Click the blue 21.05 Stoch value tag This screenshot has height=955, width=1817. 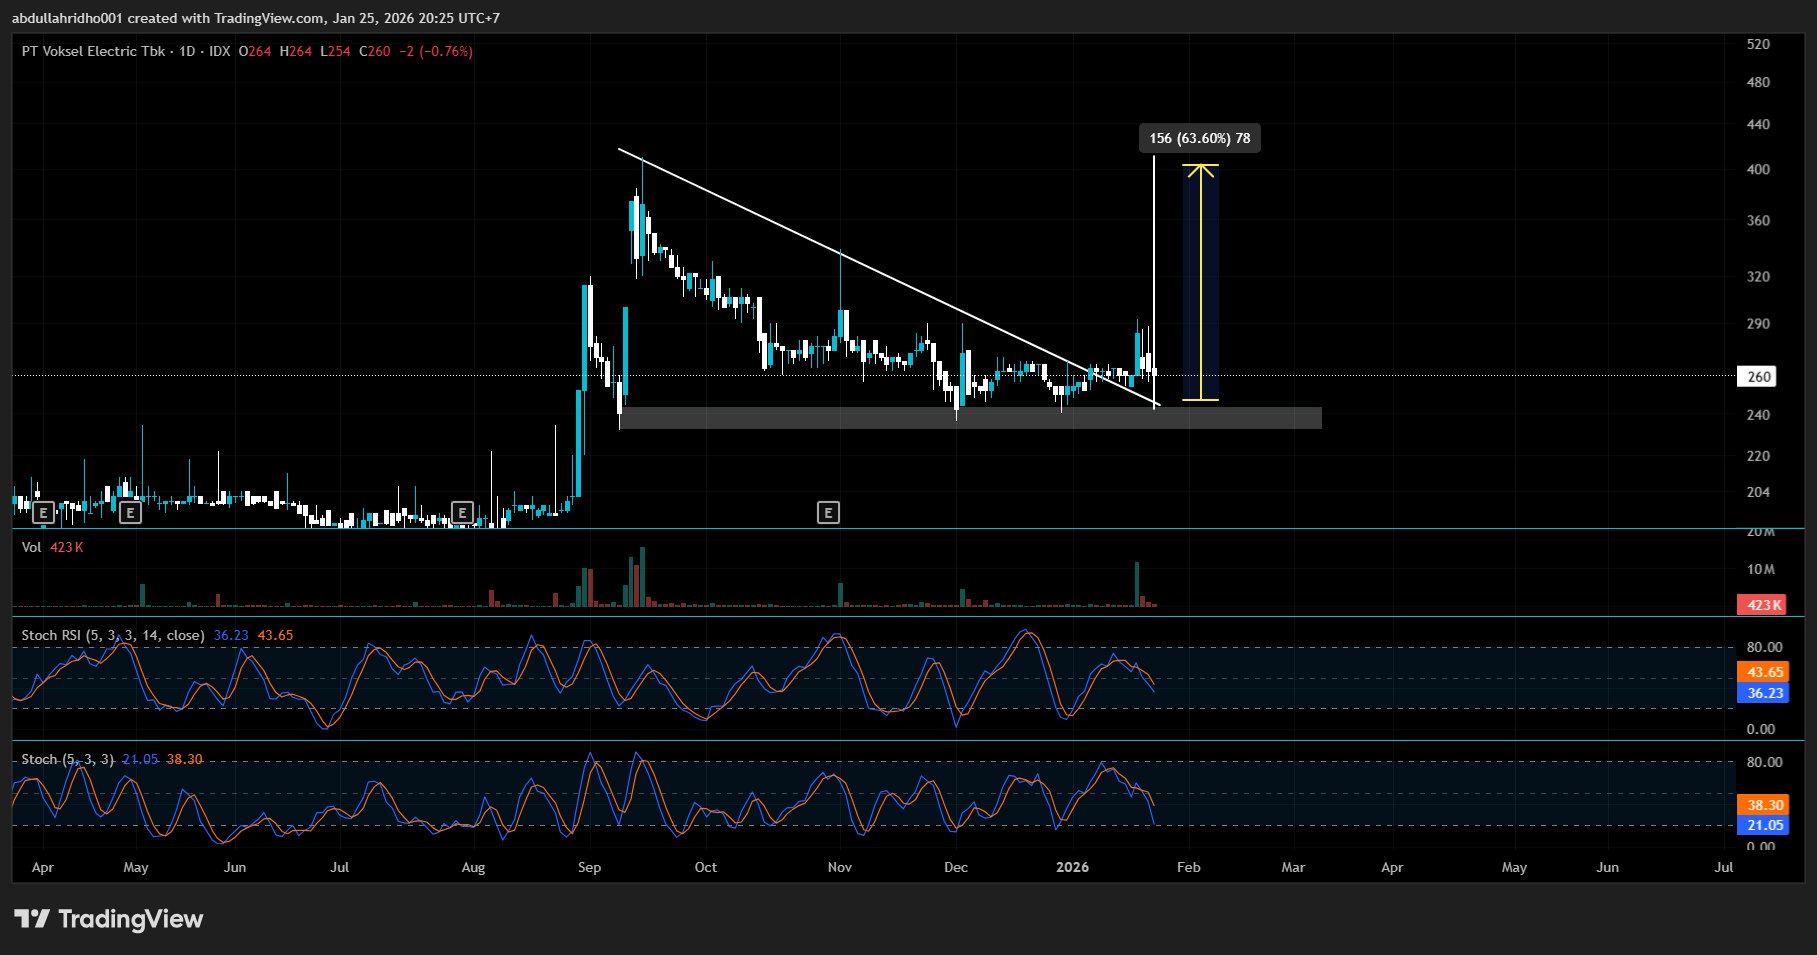[1764, 825]
